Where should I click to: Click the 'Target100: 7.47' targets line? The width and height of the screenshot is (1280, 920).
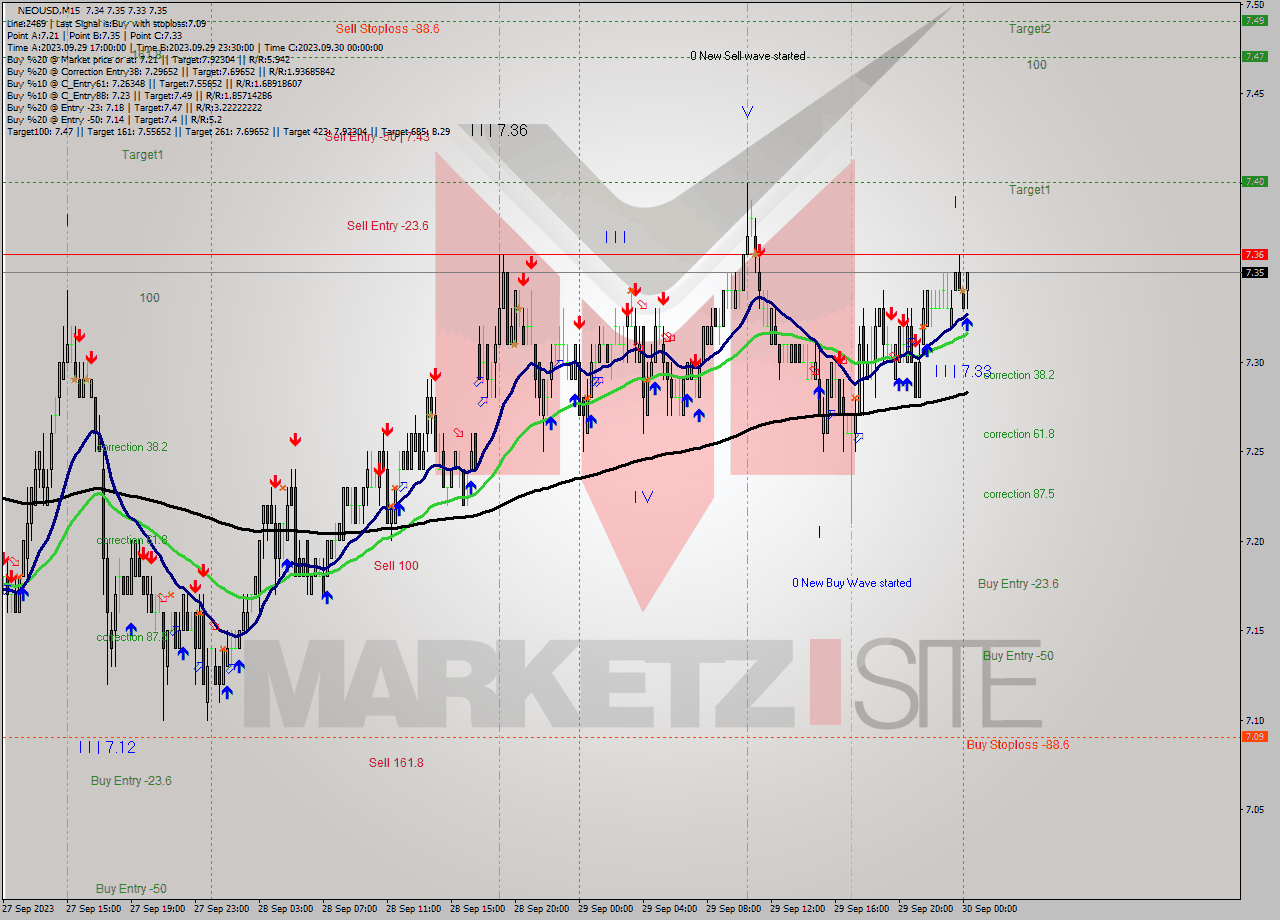tap(228, 131)
